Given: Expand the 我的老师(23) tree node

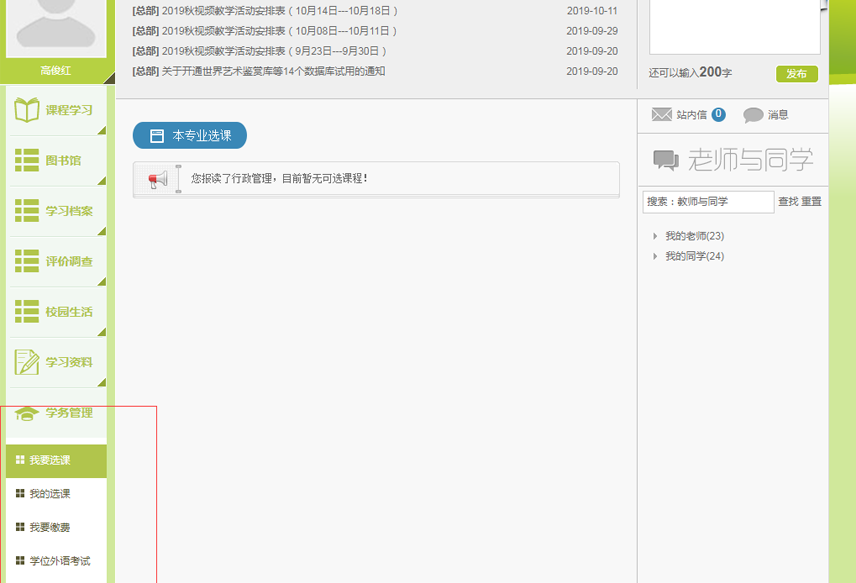Looking at the screenshot, I should [655, 236].
